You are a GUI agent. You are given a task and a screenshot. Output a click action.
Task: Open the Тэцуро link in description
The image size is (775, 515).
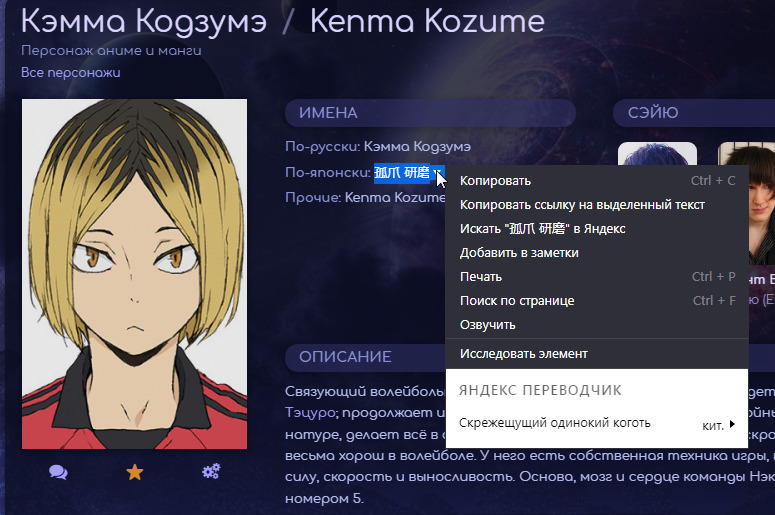310,413
